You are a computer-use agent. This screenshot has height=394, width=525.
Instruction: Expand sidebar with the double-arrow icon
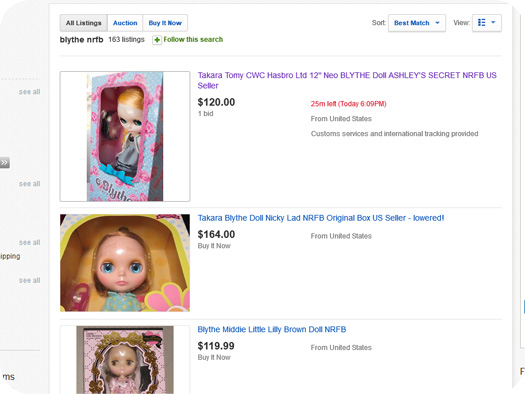[4, 163]
